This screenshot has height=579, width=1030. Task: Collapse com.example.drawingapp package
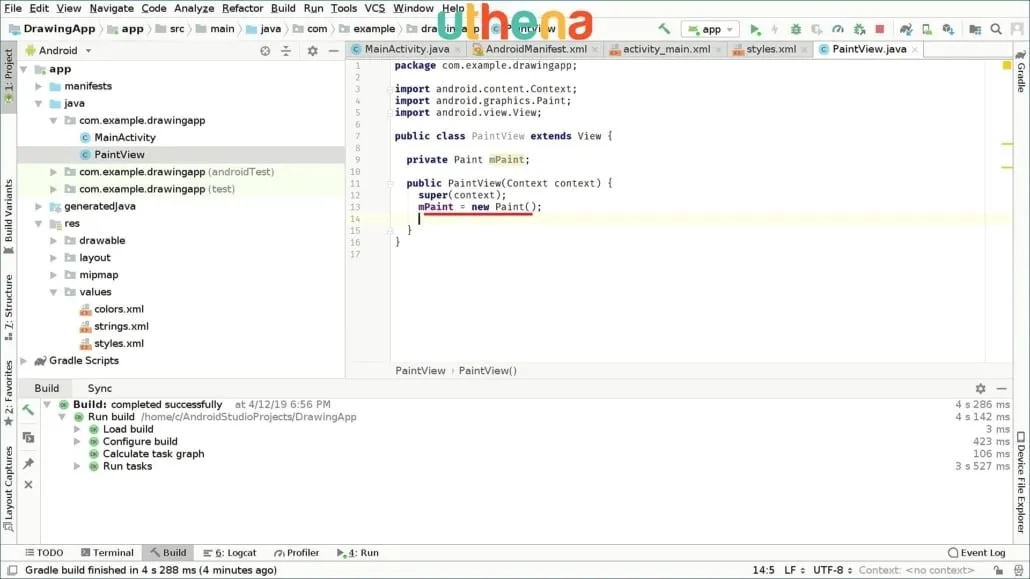point(54,120)
